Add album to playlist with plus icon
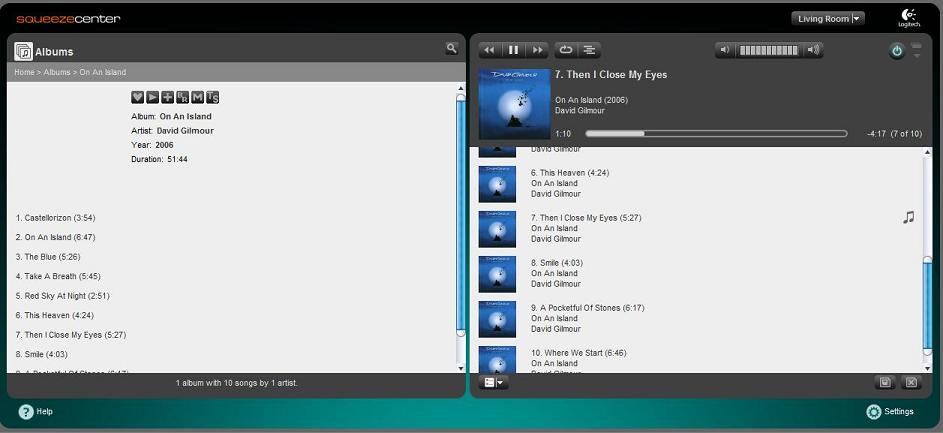The image size is (943, 433). tap(168, 97)
